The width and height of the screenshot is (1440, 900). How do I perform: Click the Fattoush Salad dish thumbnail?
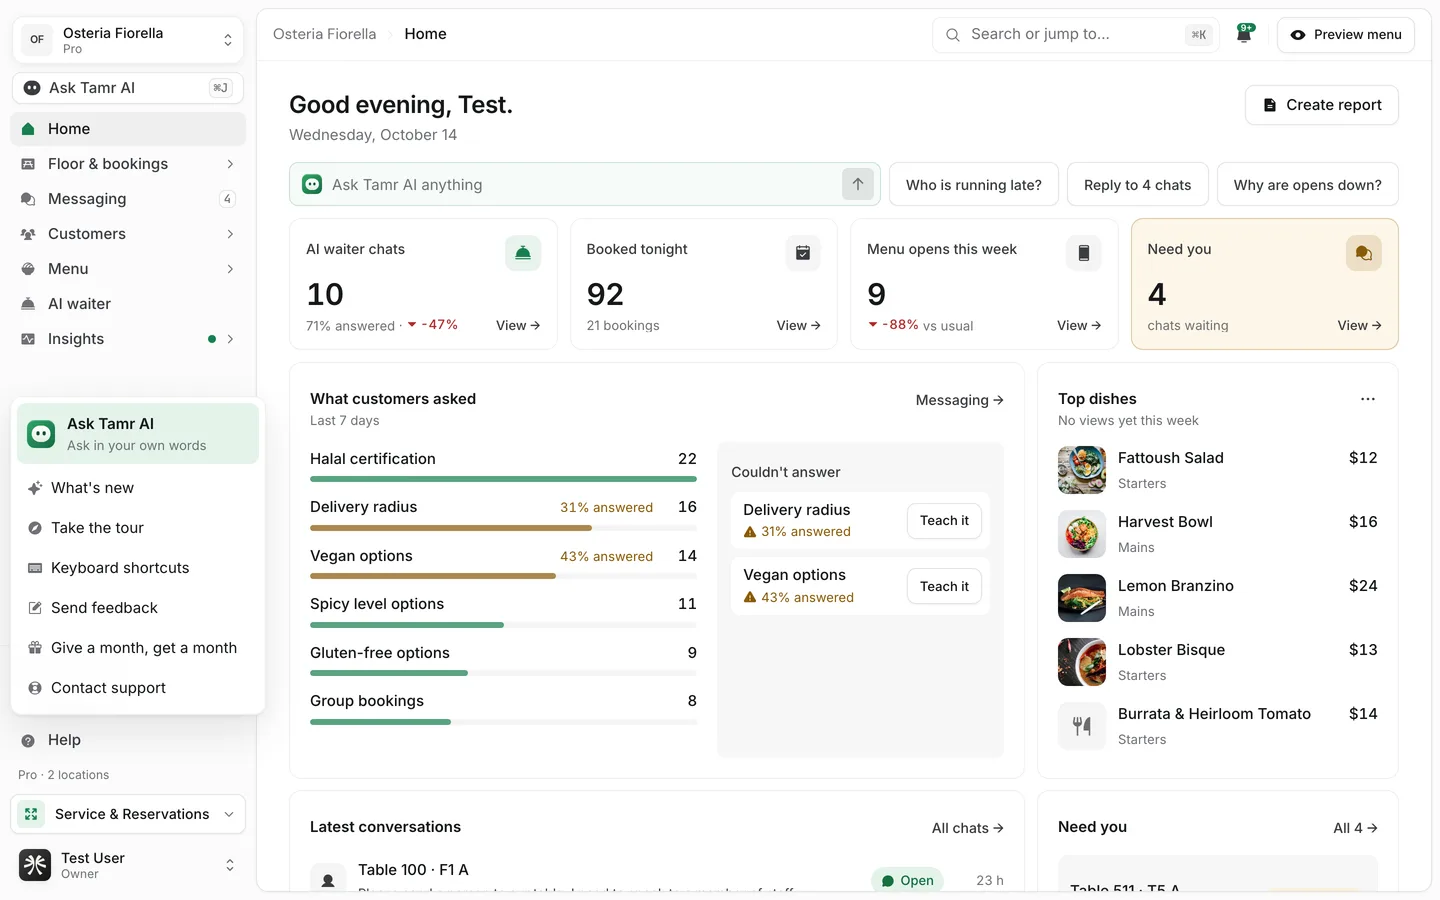[1082, 470]
